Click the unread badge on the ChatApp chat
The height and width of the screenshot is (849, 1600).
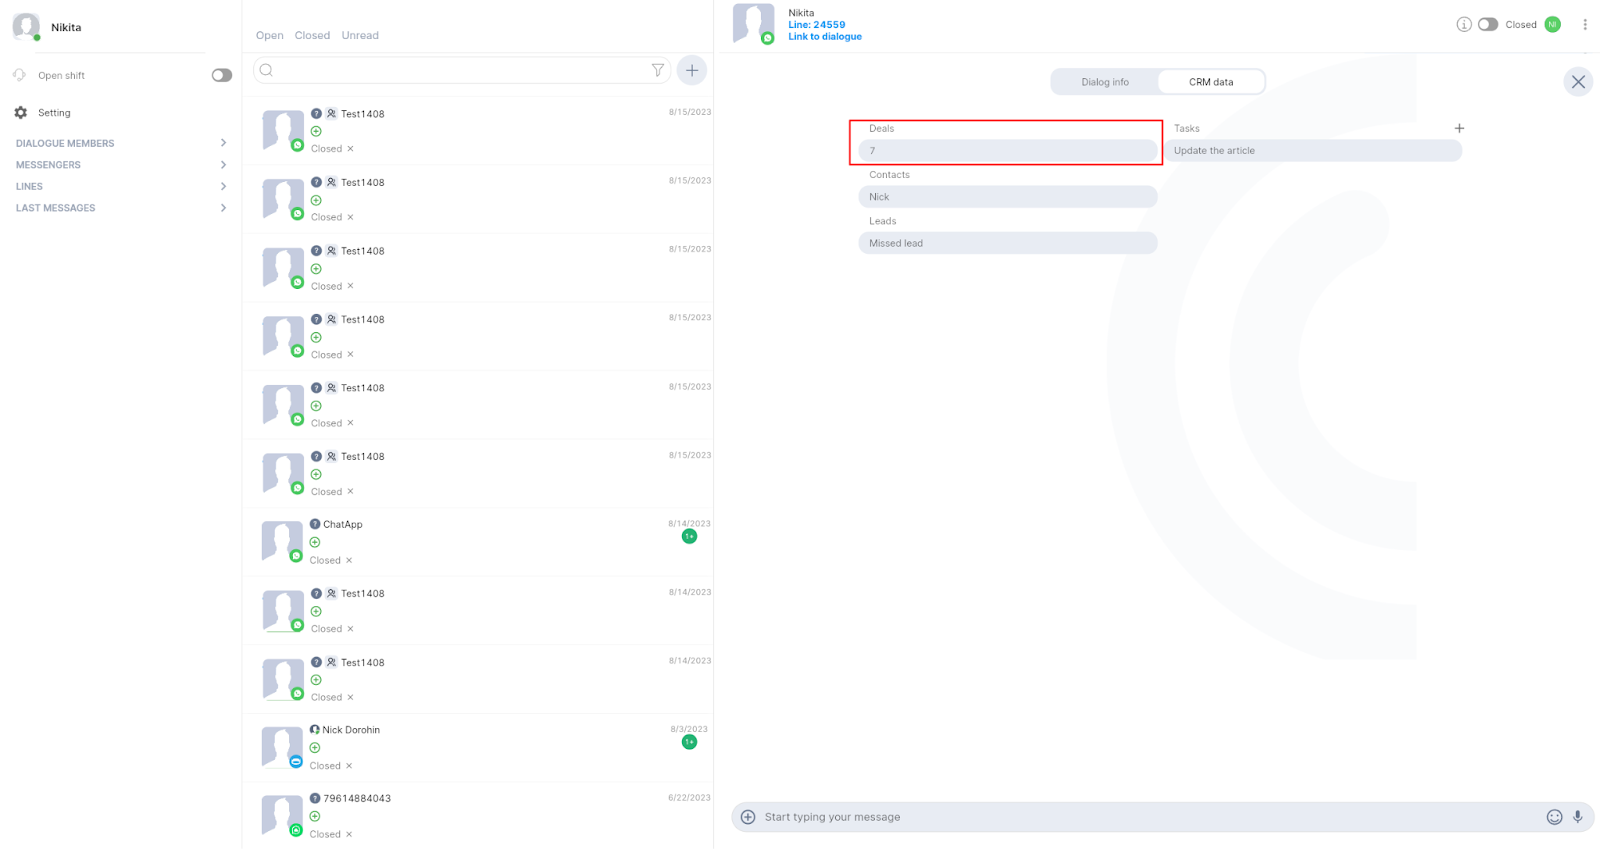tap(689, 536)
